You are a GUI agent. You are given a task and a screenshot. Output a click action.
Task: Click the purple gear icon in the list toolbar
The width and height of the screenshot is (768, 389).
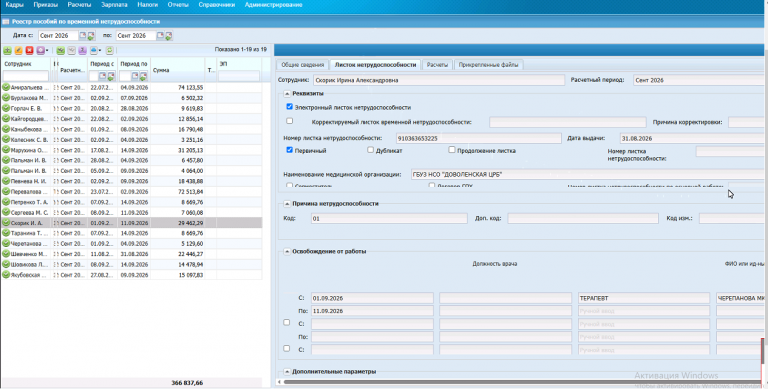coord(40,50)
